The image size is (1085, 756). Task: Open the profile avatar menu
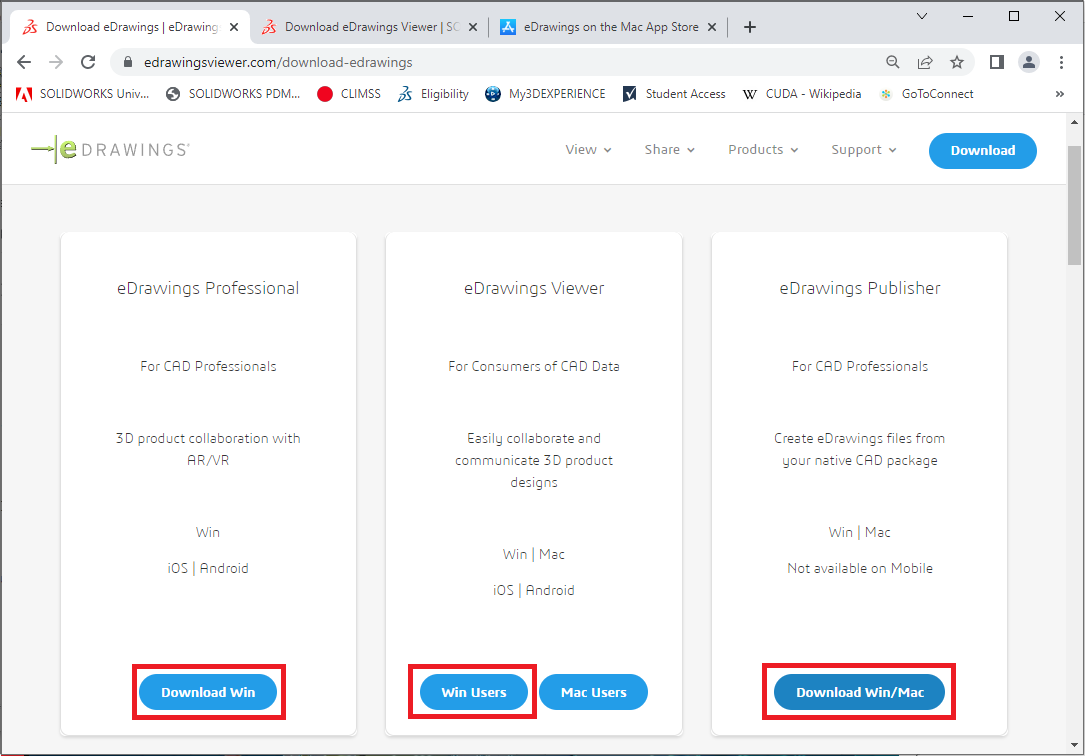tap(1029, 62)
